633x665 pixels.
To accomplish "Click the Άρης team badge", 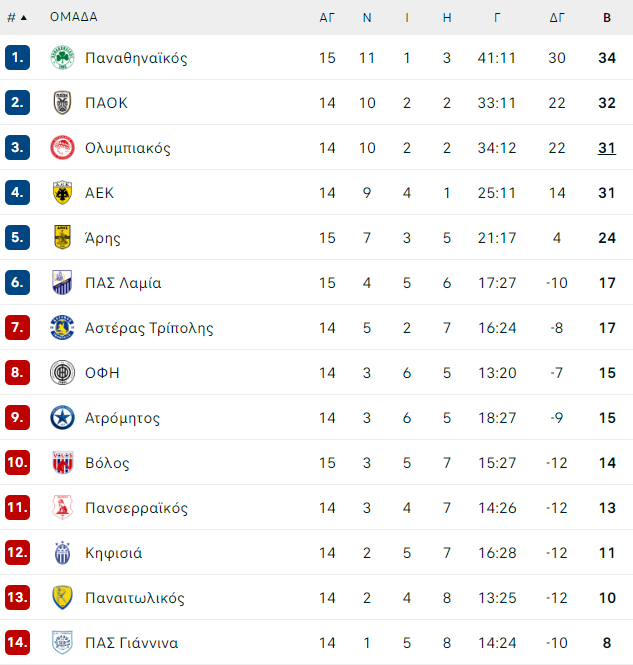I will pyautogui.click(x=62, y=238).
